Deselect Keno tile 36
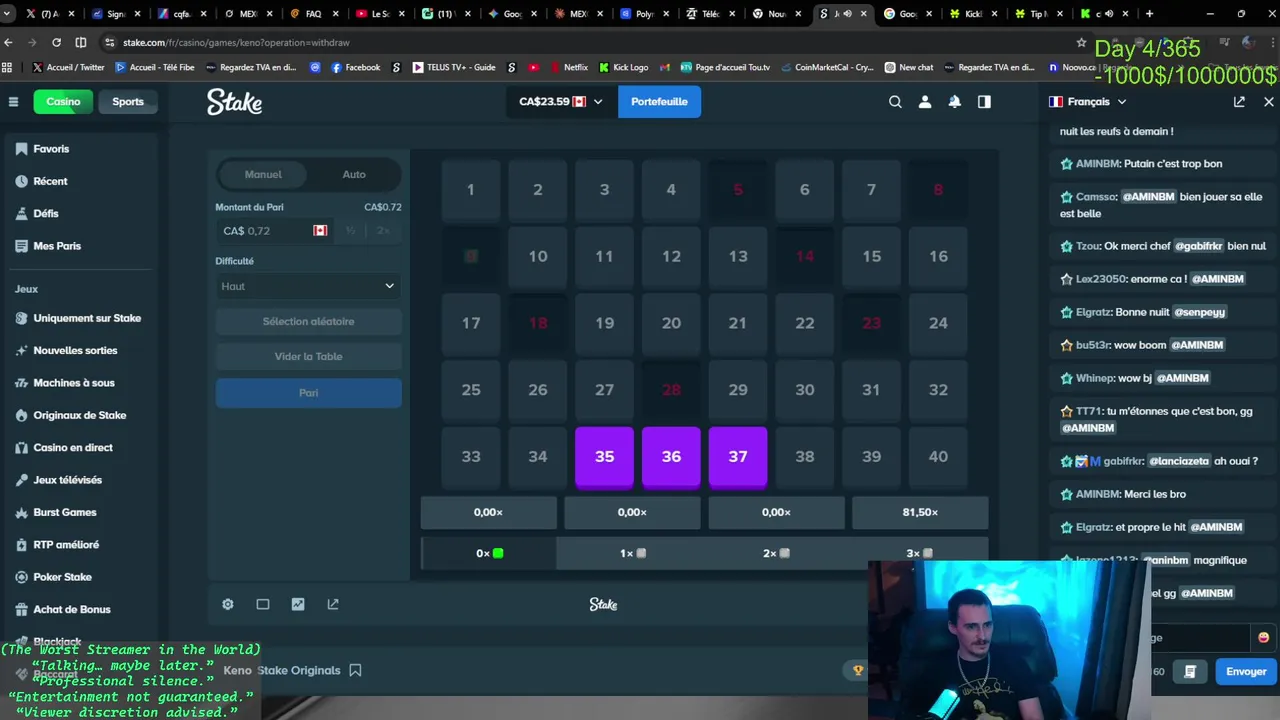The width and height of the screenshot is (1280, 720). [671, 457]
